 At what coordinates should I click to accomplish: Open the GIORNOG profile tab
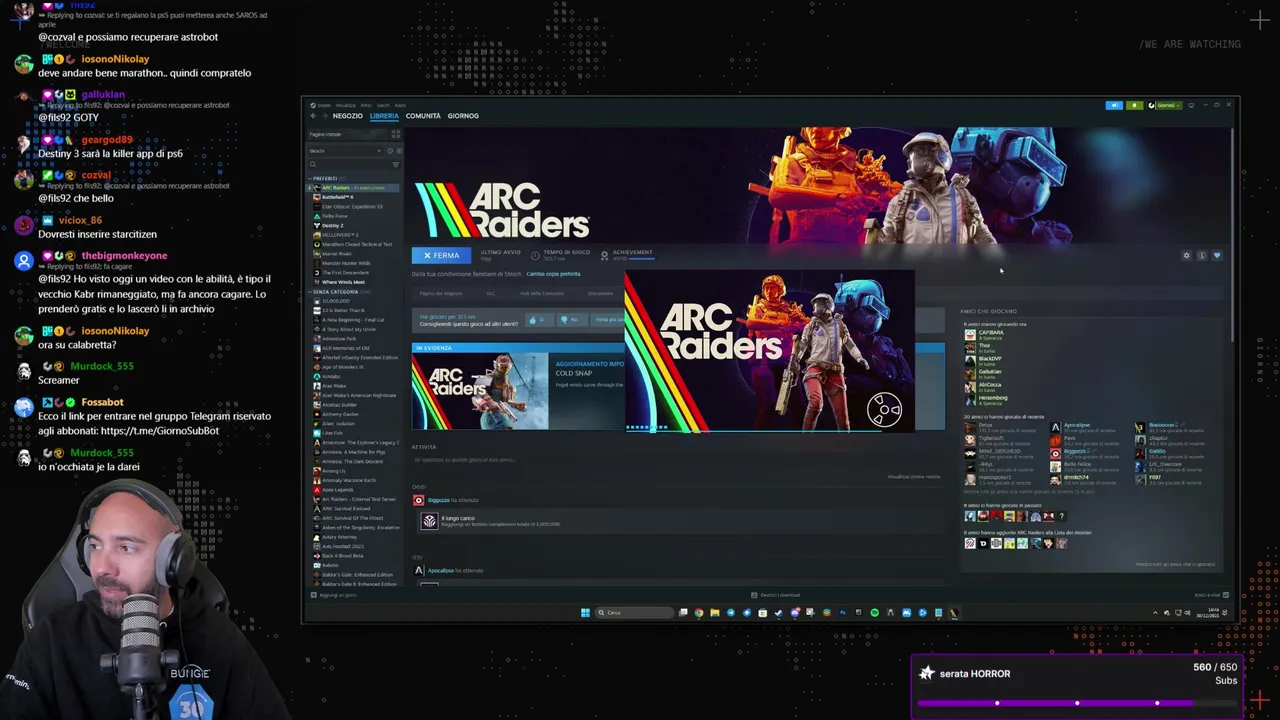coord(463,116)
